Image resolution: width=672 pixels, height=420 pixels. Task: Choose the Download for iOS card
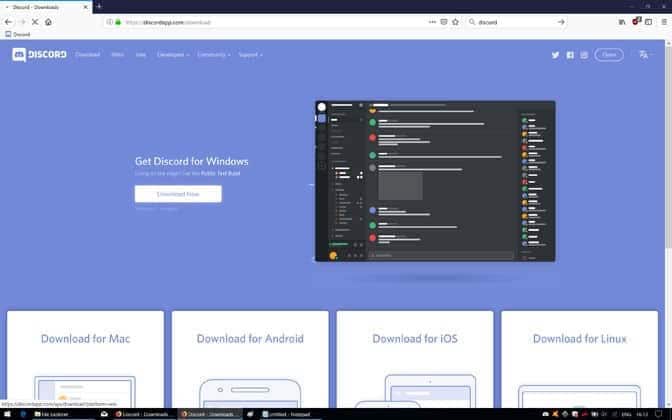415,359
